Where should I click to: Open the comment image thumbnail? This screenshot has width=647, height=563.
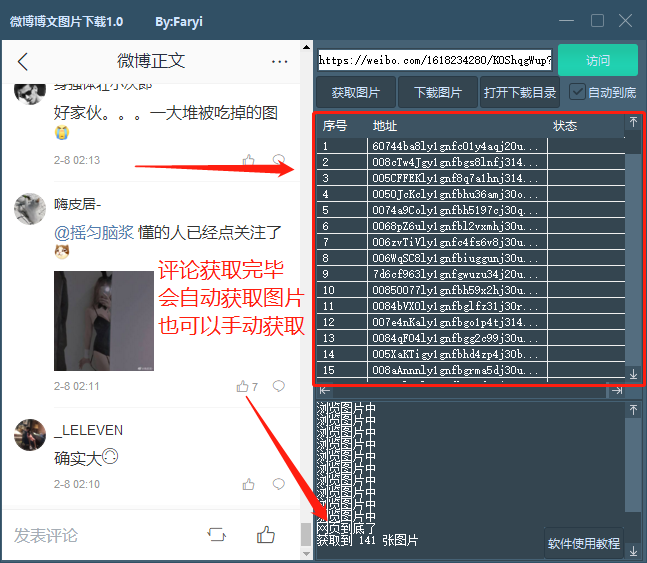point(104,321)
